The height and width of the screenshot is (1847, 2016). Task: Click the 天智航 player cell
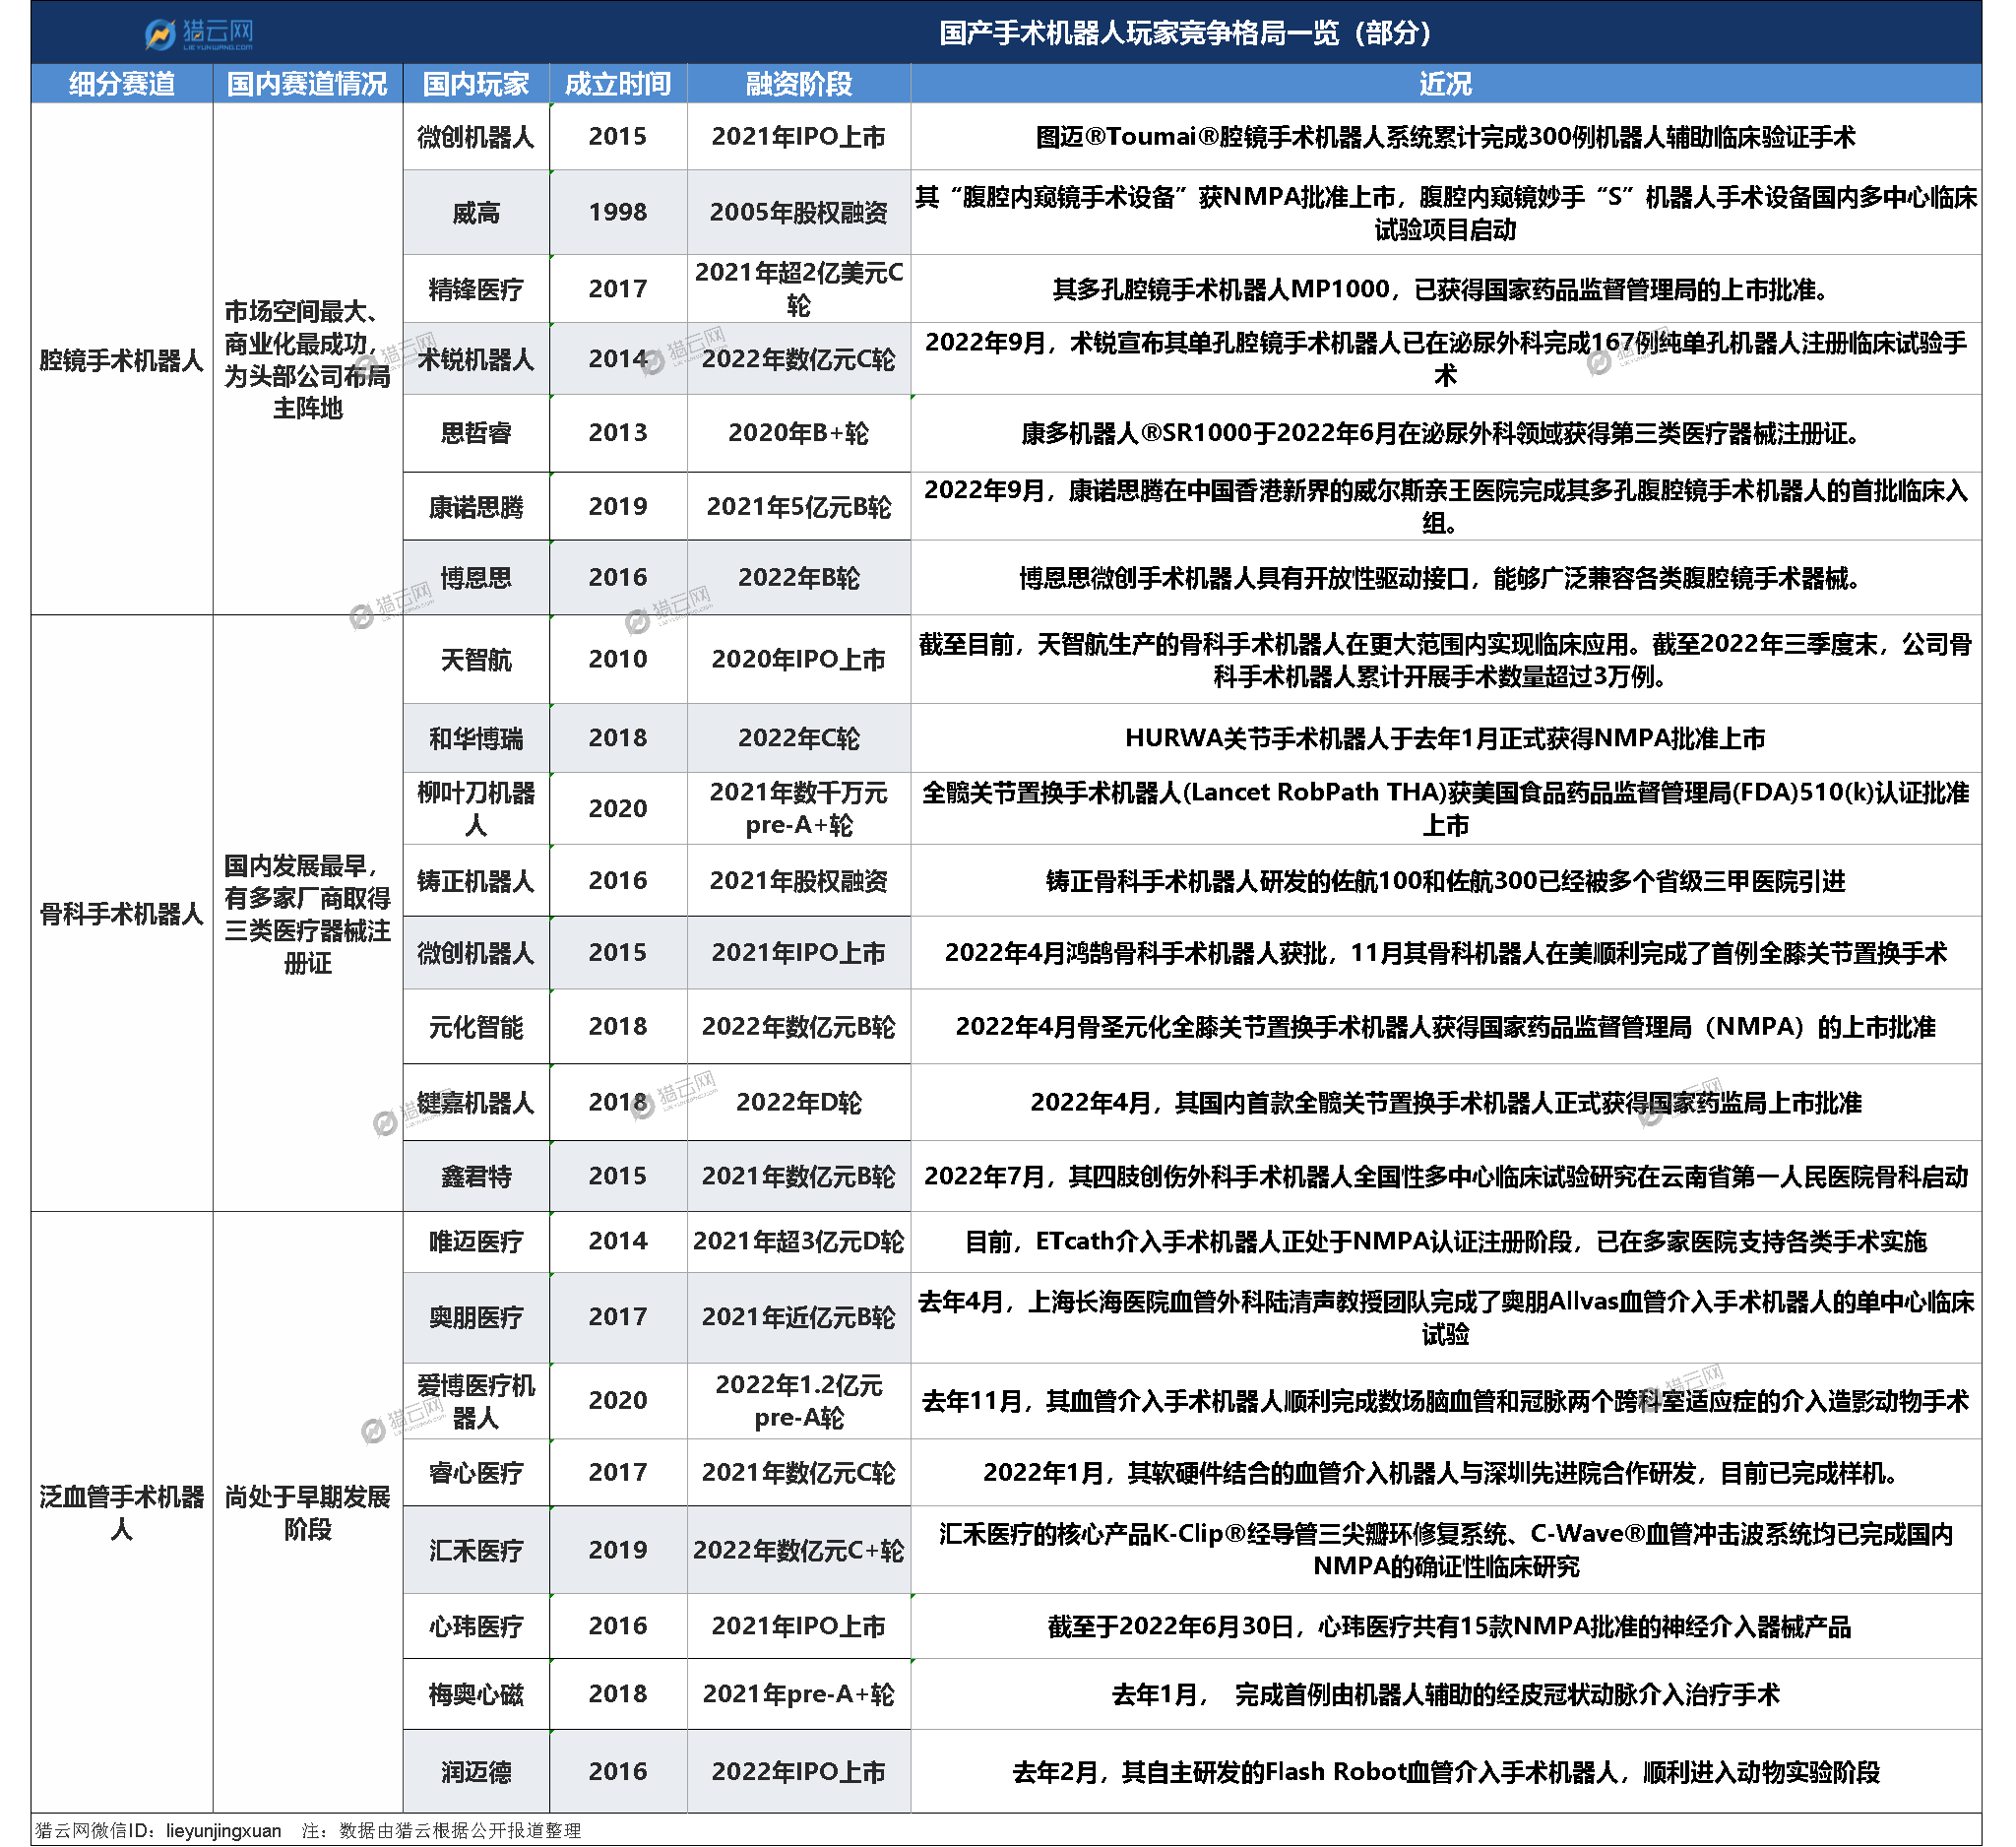[x=476, y=659]
